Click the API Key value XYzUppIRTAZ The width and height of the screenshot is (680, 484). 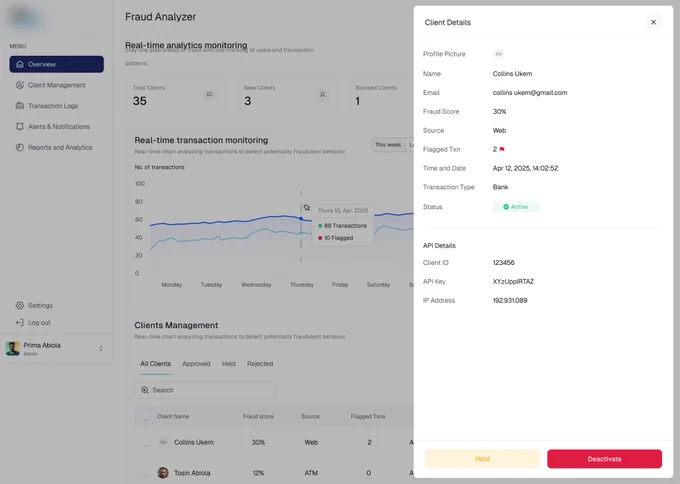pyautogui.click(x=513, y=281)
